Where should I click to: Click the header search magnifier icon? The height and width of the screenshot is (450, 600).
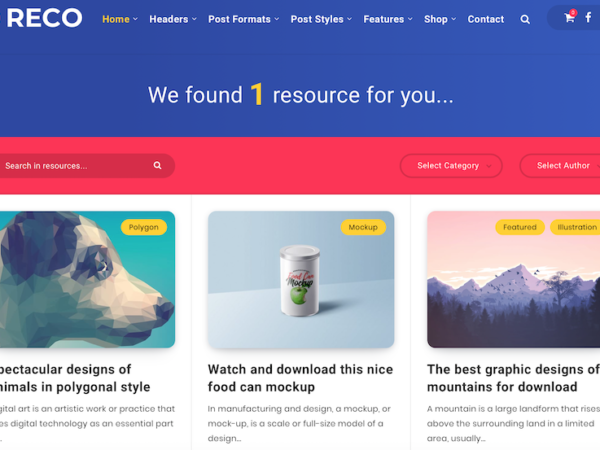pyautogui.click(x=525, y=19)
